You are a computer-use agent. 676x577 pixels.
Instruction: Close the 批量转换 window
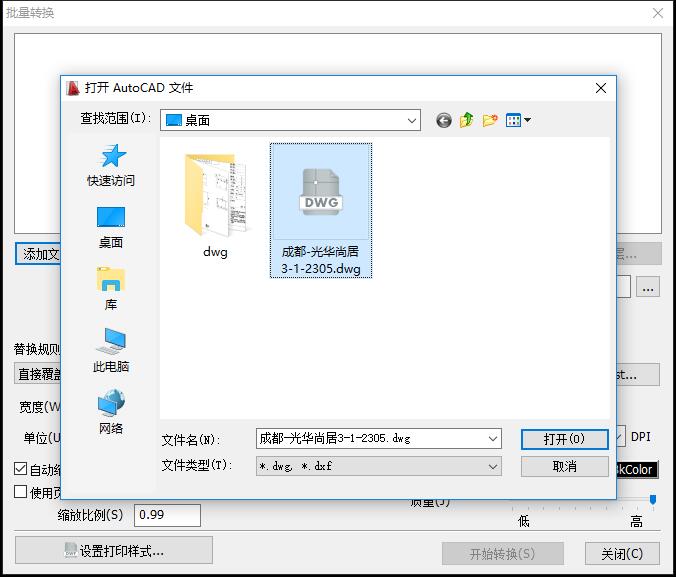(x=658, y=13)
